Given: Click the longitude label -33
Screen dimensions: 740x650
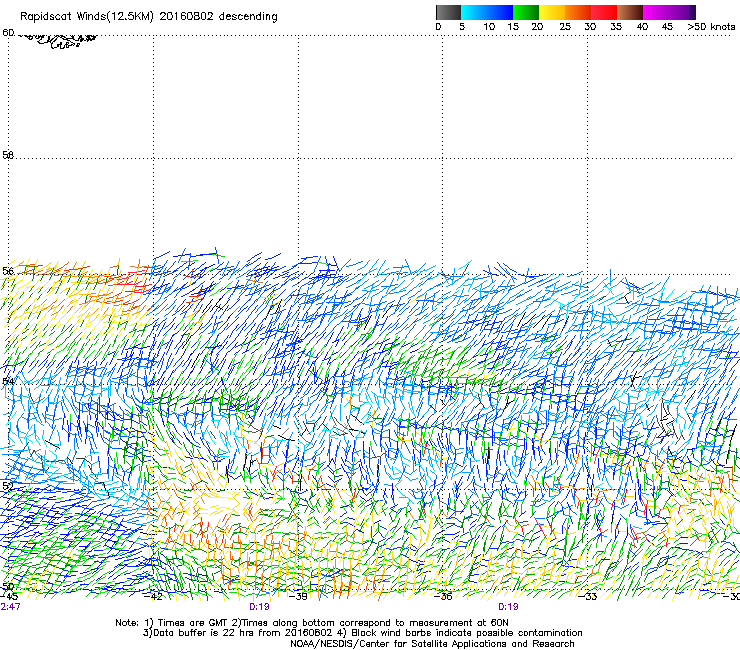Looking at the screenshot, I should pyautogui.click(x=588, y=596).
